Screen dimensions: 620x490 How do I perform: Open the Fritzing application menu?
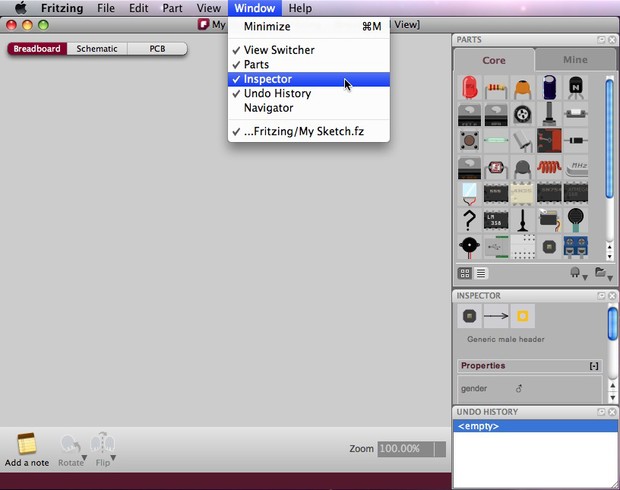62,8
